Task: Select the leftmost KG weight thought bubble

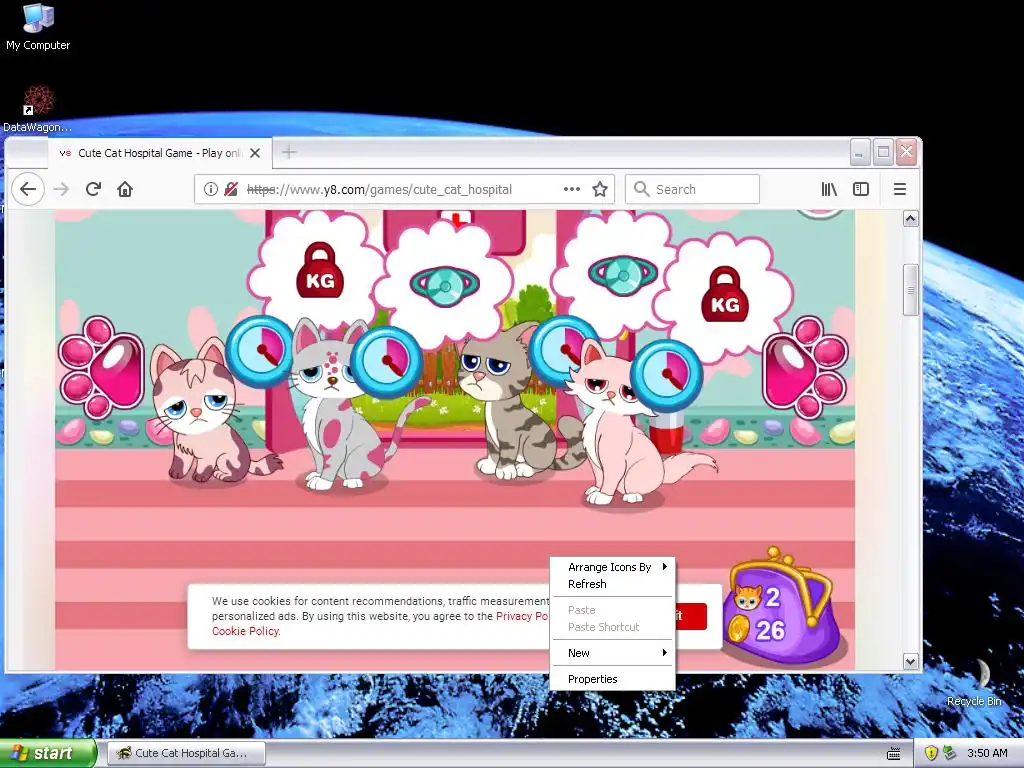Action: 317,271
